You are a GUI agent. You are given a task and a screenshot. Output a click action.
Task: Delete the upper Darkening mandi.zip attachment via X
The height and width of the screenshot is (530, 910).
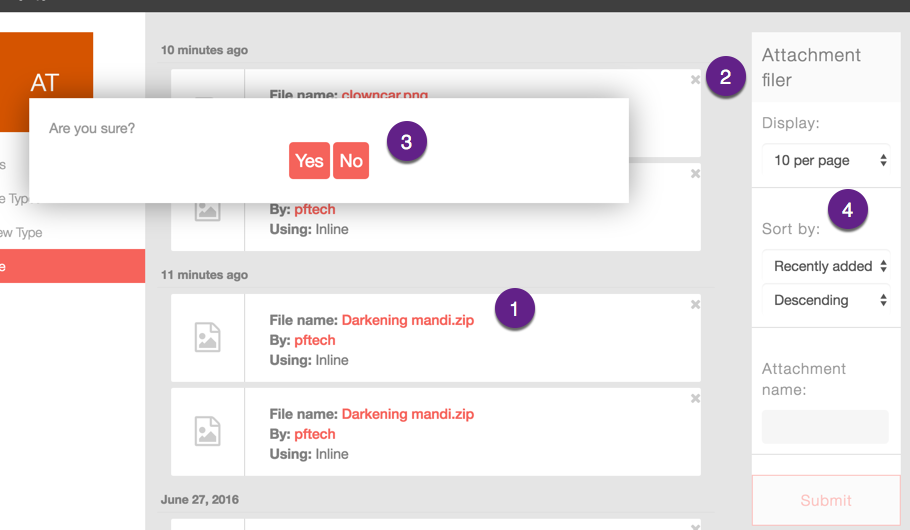(695, 304)
